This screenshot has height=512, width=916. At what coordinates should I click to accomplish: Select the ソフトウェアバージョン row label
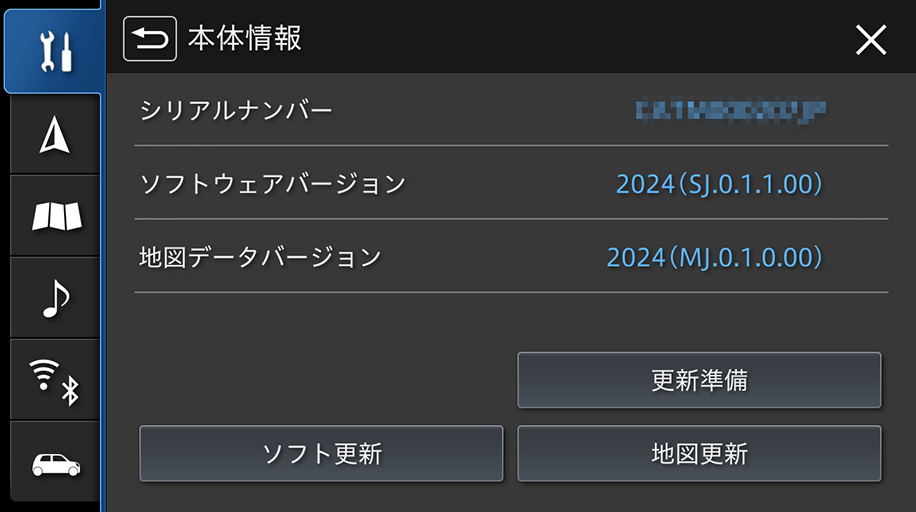coord(272,184)
